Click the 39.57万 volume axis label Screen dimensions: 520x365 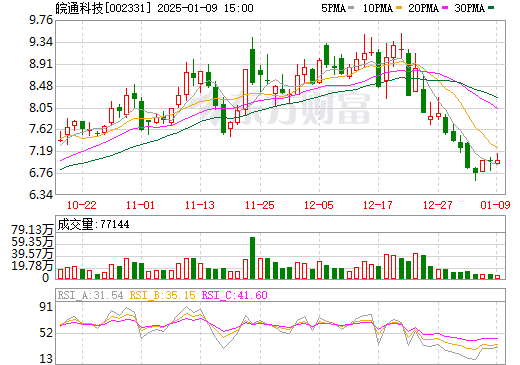click(x=32, y=254)
